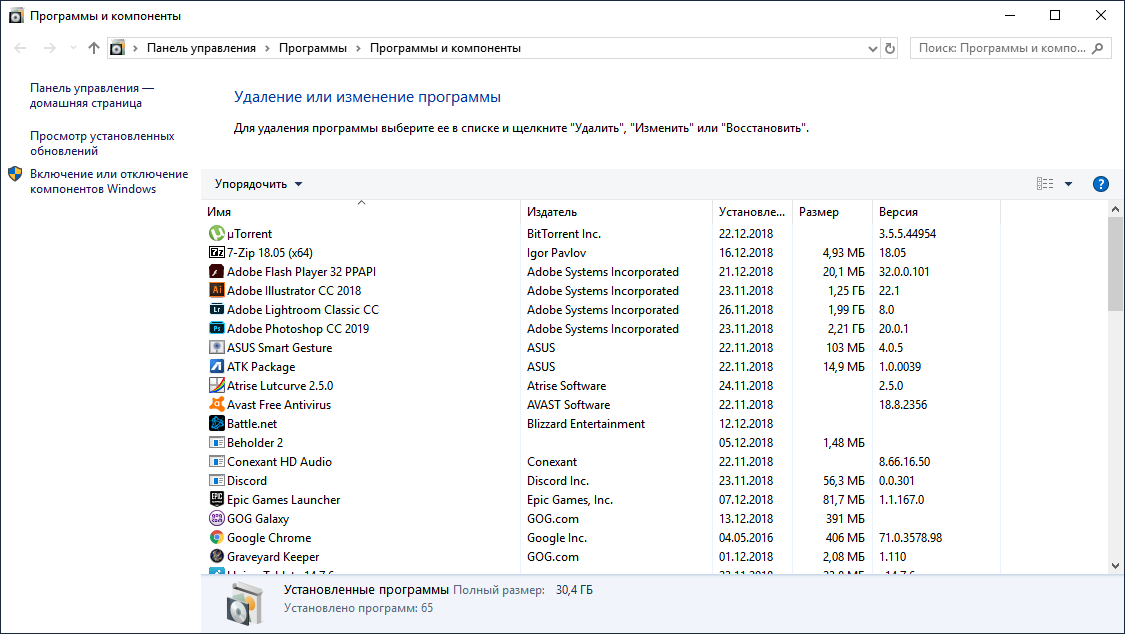Click the Igor Pavlov publisher cell
The height and width of the screenshot is (634, 1125).
(x=556, y=253)
